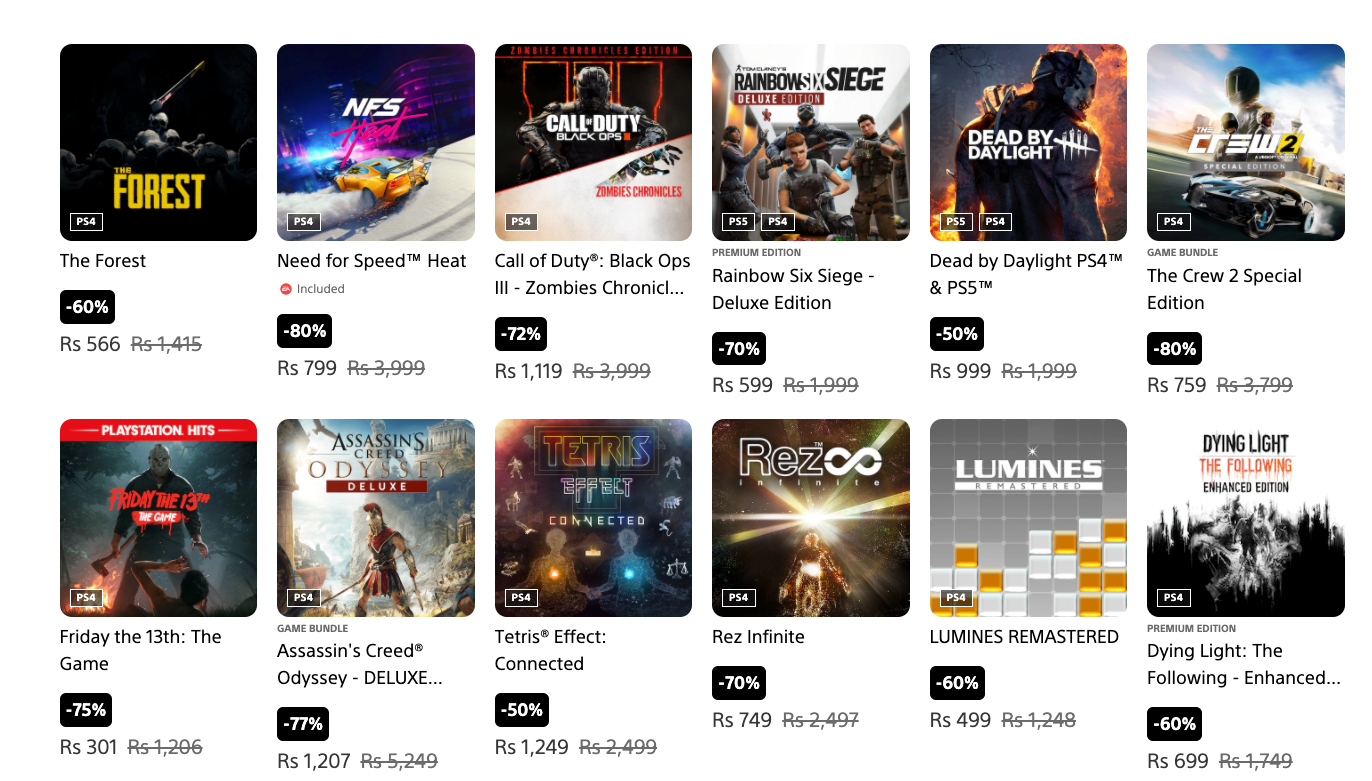The image size is (1372, 781).
Task: Click -60% badge under LUMINES REMASTERED
Action: [x=957, y=683]
